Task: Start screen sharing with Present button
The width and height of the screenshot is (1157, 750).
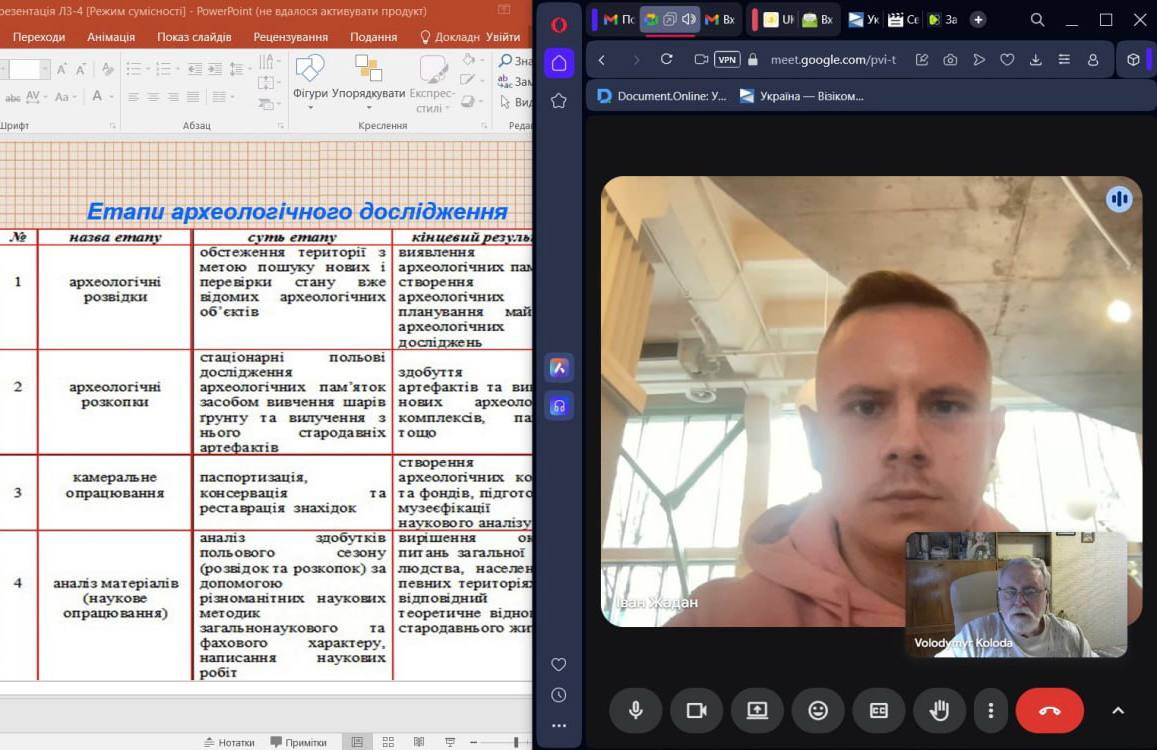Action: click(x=757, y=710)
